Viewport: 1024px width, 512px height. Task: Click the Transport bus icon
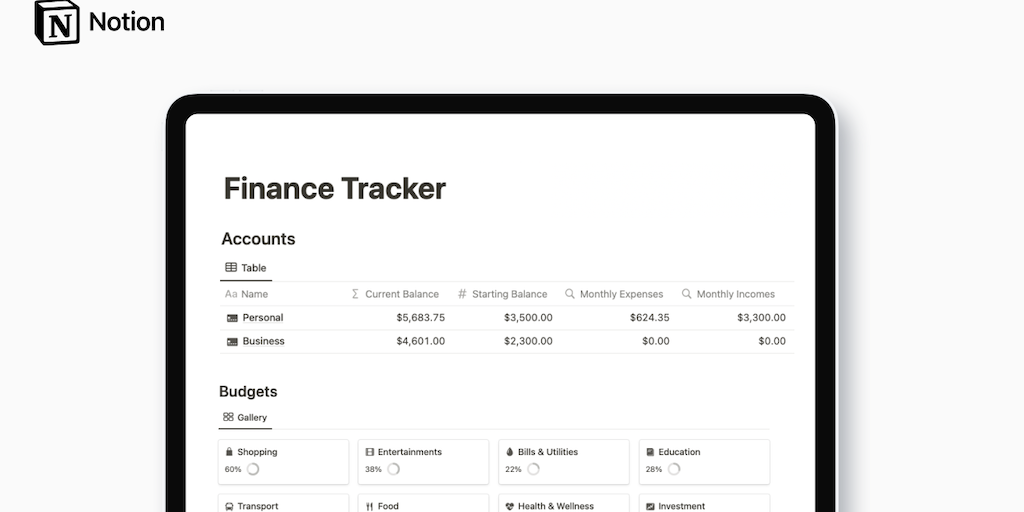[229, 506]
